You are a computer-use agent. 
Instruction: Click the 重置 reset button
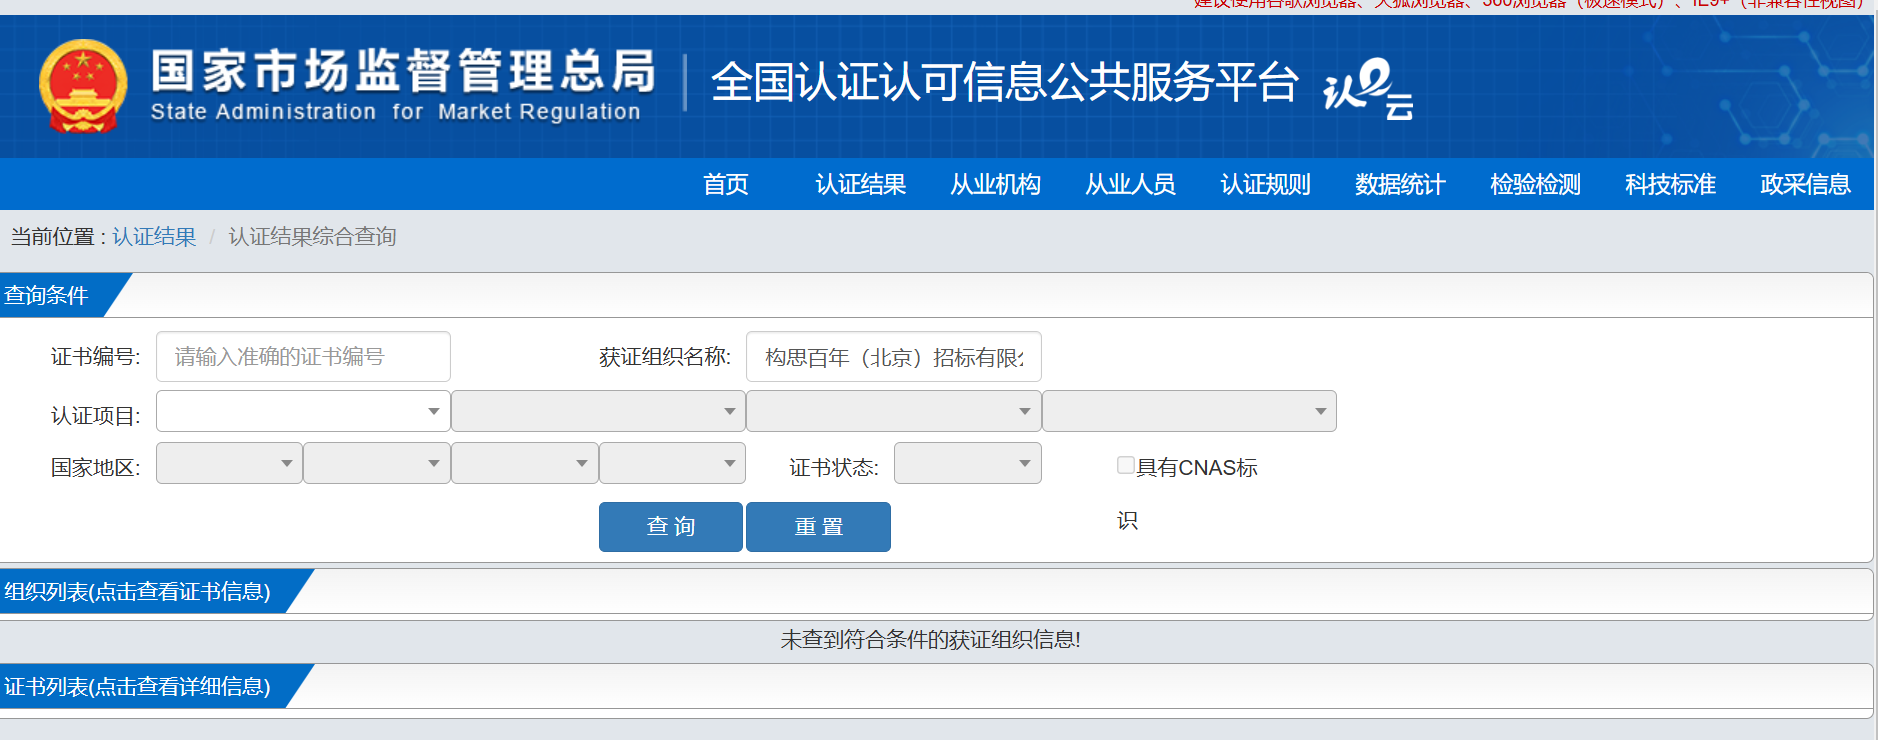coord(818,527)
